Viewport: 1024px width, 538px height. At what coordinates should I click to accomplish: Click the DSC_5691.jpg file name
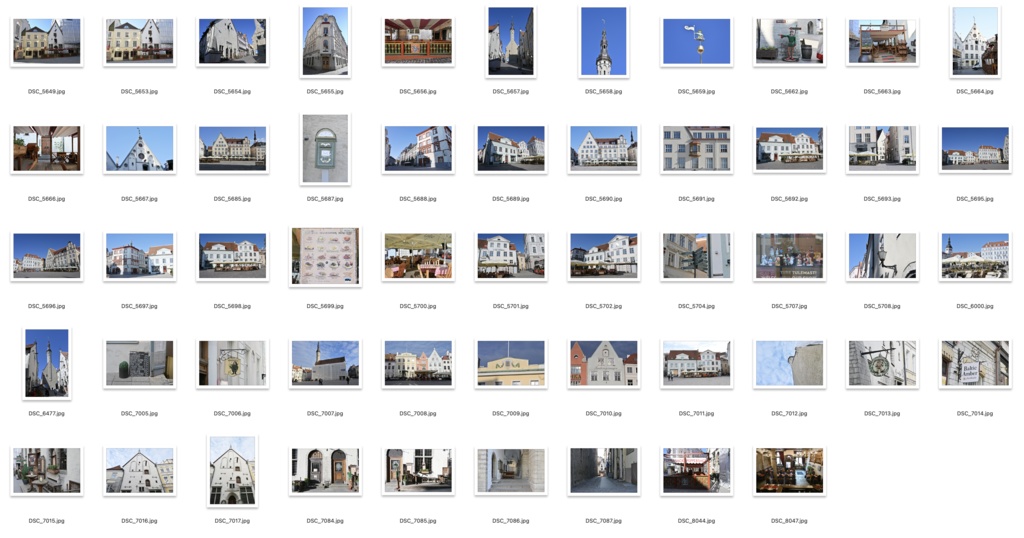point(696,198)
